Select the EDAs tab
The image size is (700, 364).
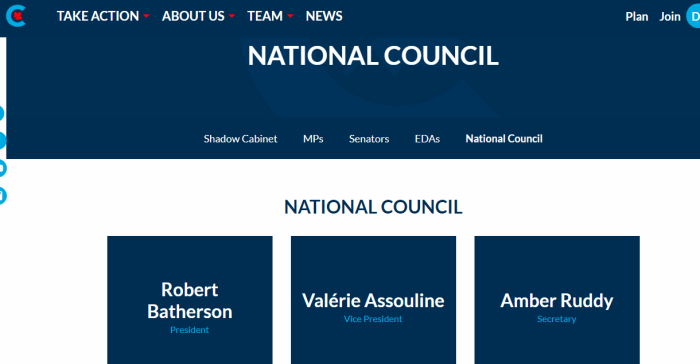[x=427, y=139]
